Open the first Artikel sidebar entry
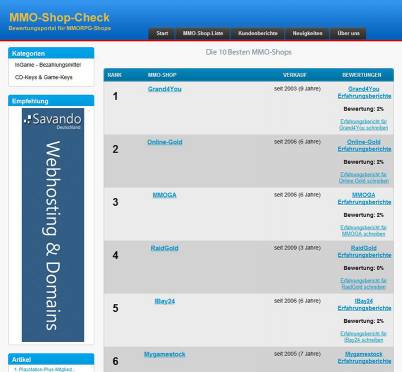 43,369
